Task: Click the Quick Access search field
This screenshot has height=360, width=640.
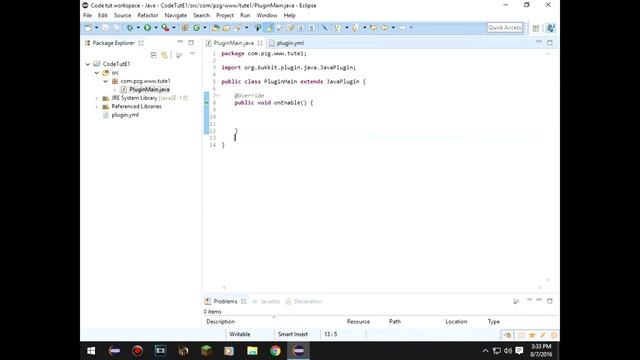Action: click(504, 28)
